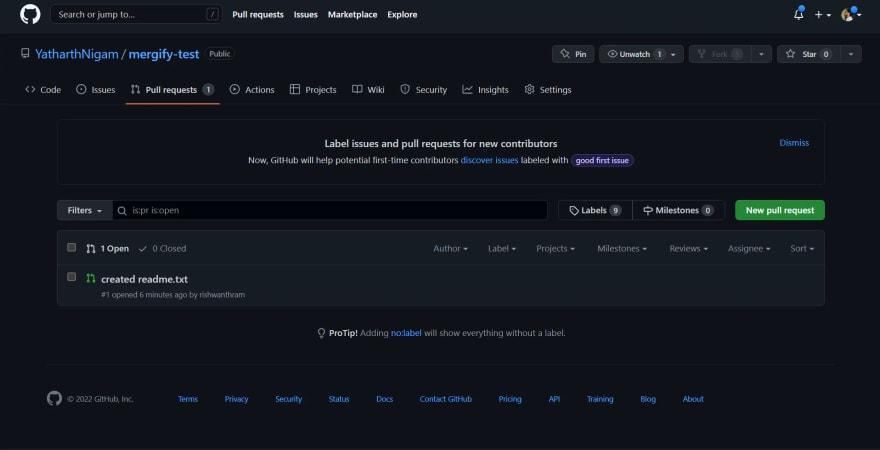Open the Contact GitHub footer link

click(446, 399)
